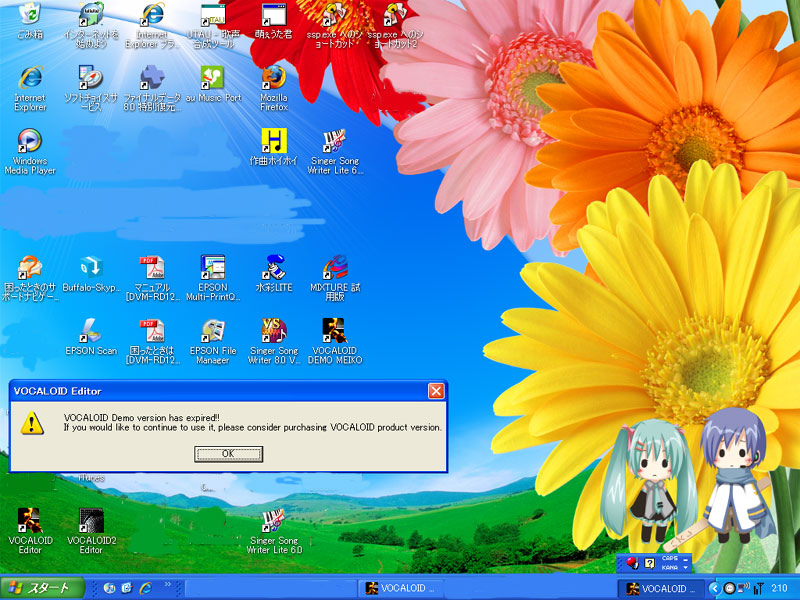Select the 困ったときは [DVM-RD12.. PDF icon
The width and height of the screenshot is (800, 600).
152,341
